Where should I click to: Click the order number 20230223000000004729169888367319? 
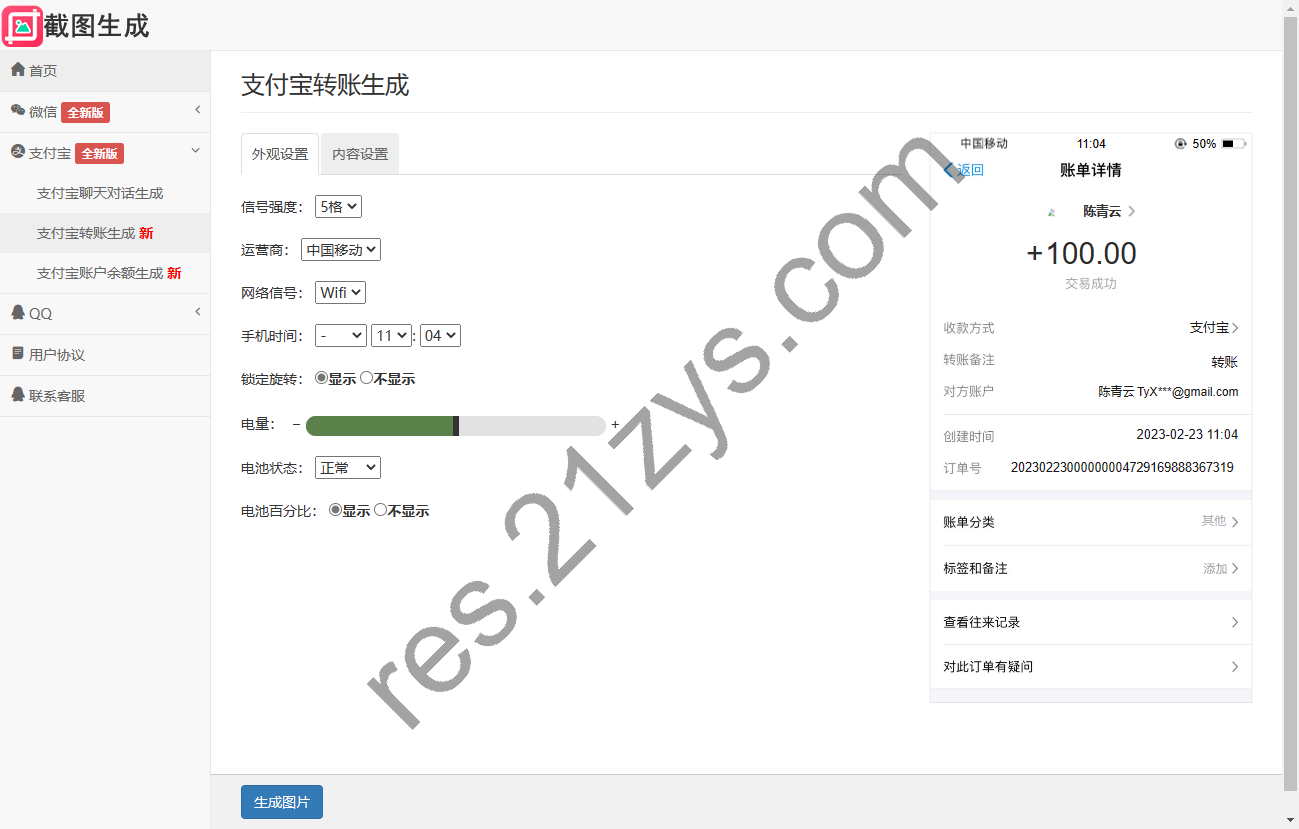pyautogui.click(x=1122, y=467)
